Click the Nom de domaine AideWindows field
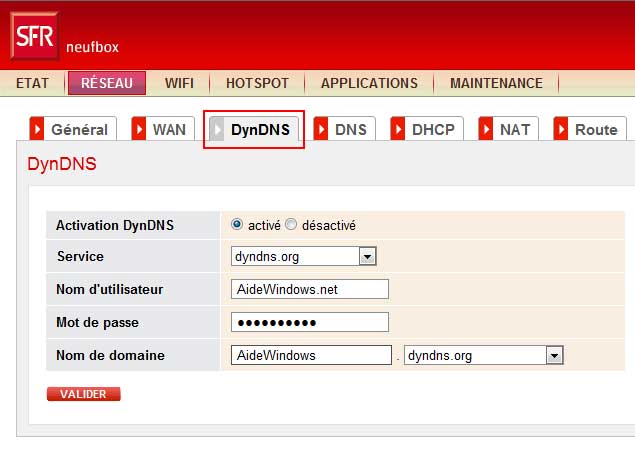The height and width of the screenshot is (458, 635). click(x=310, y=355)
